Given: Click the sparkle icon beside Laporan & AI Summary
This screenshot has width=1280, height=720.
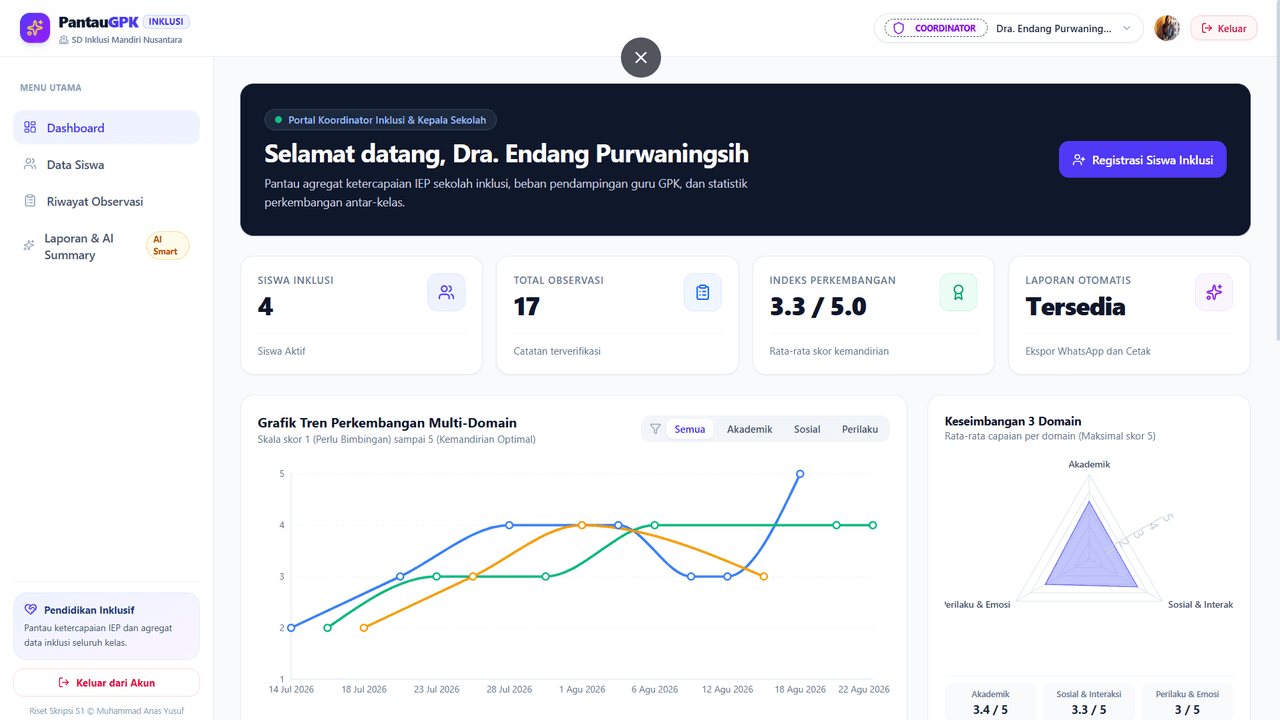Looking at the screenshot, I should [29, 246].
